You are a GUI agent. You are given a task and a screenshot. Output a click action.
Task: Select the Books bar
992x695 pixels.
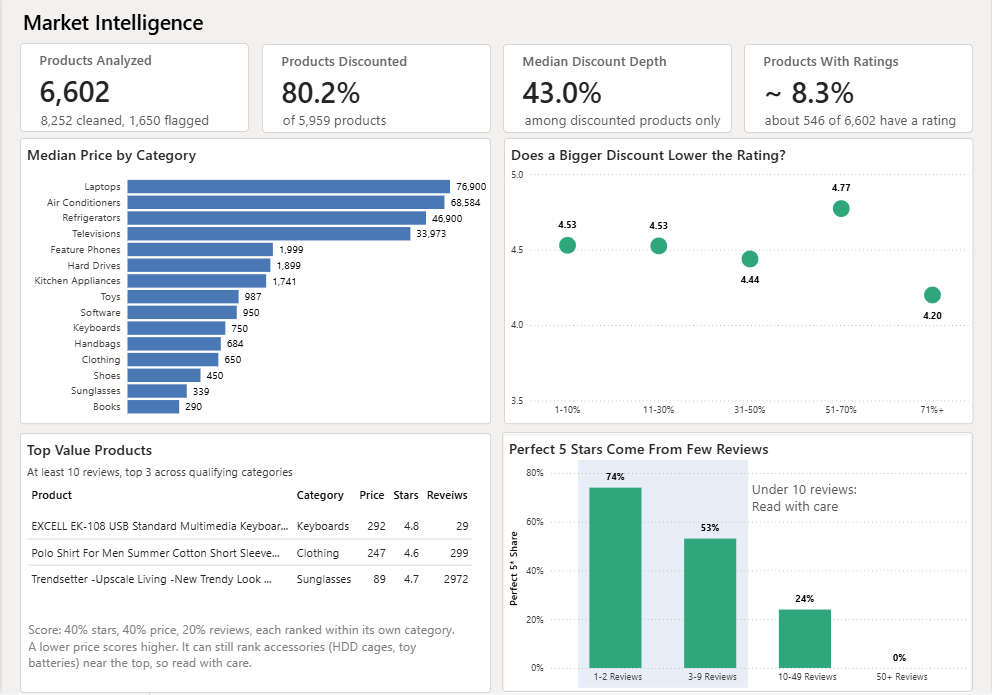coord(153,407)
